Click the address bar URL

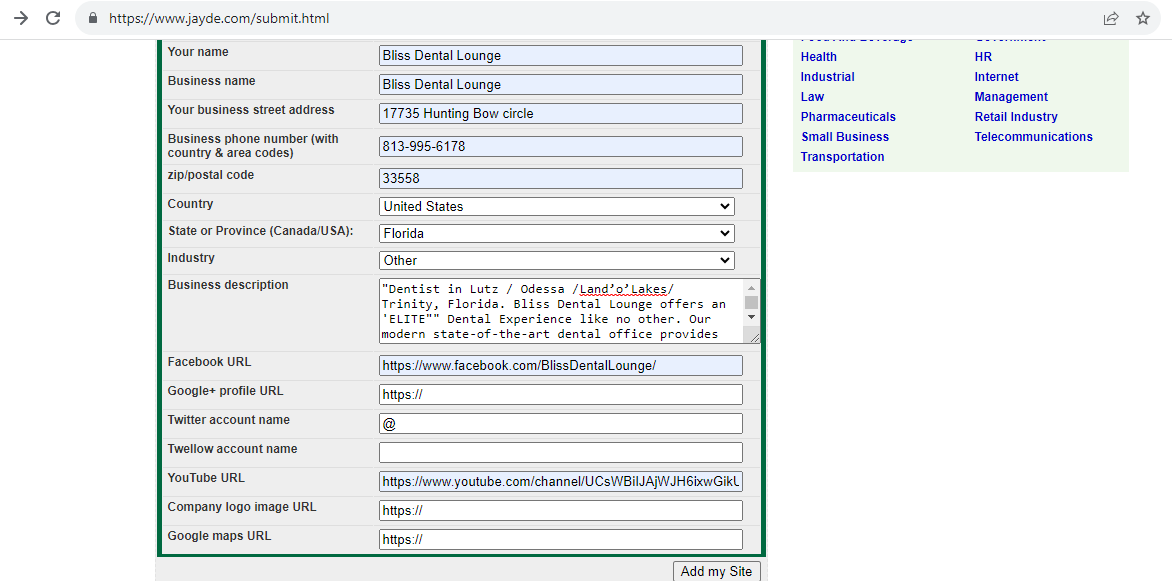[x=219, y=19]
